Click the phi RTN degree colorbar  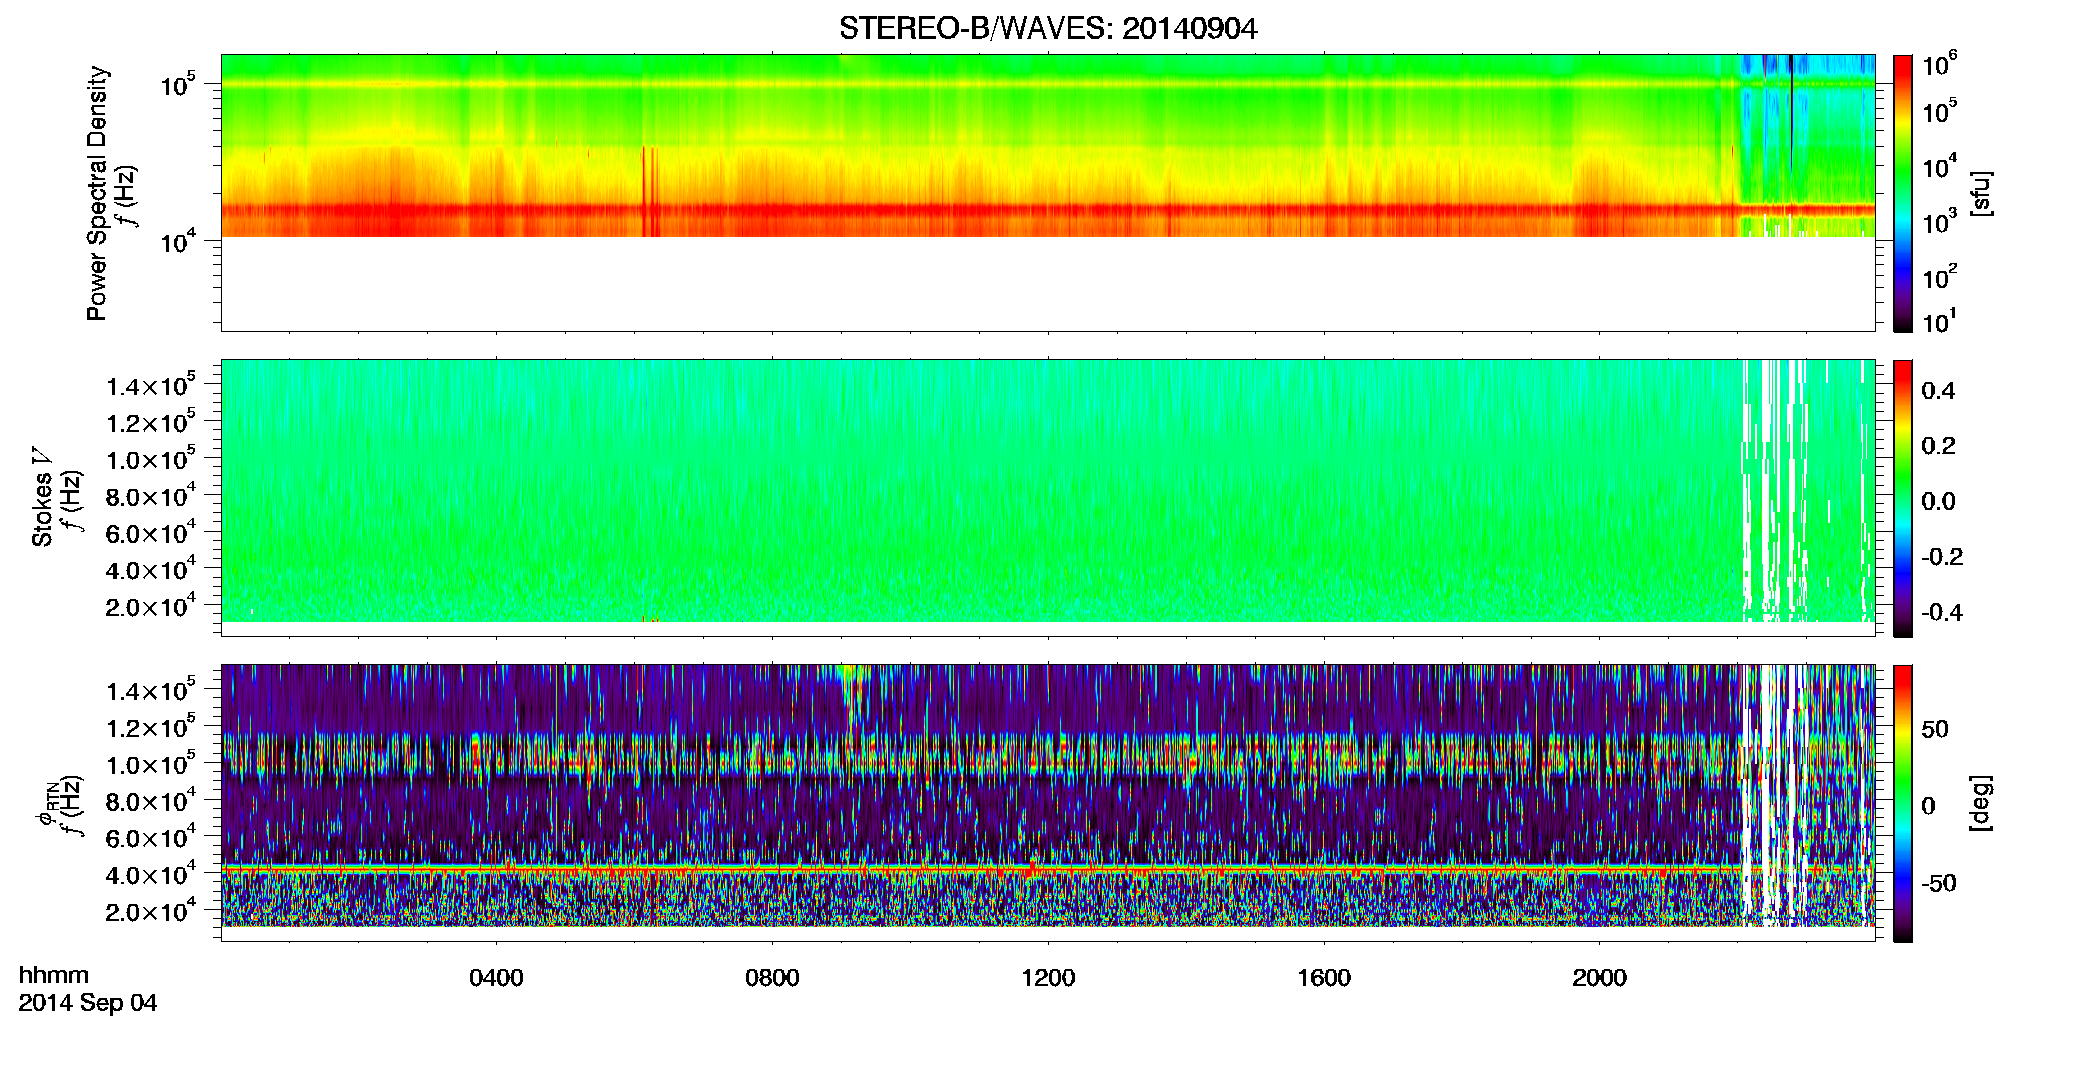[1903, 803]
